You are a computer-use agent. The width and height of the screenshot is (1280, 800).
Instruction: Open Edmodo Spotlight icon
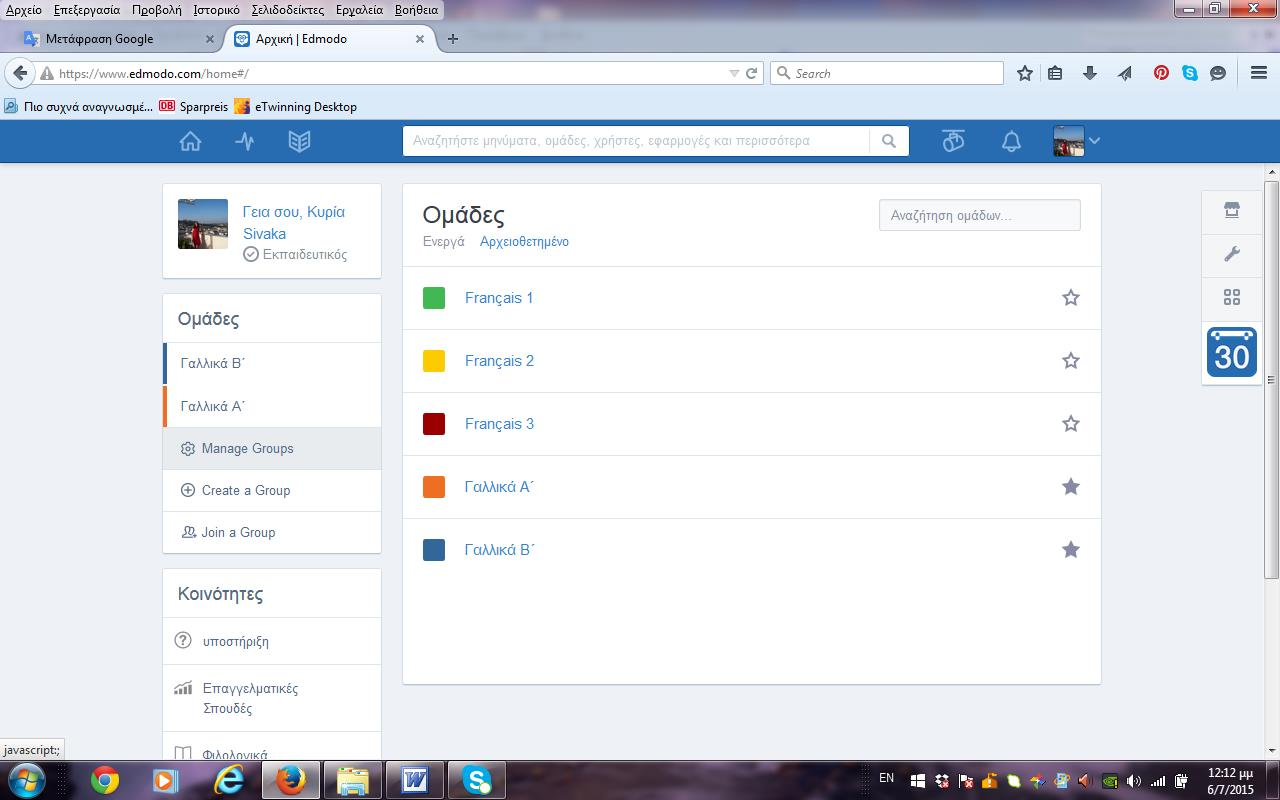coord(953,141)
